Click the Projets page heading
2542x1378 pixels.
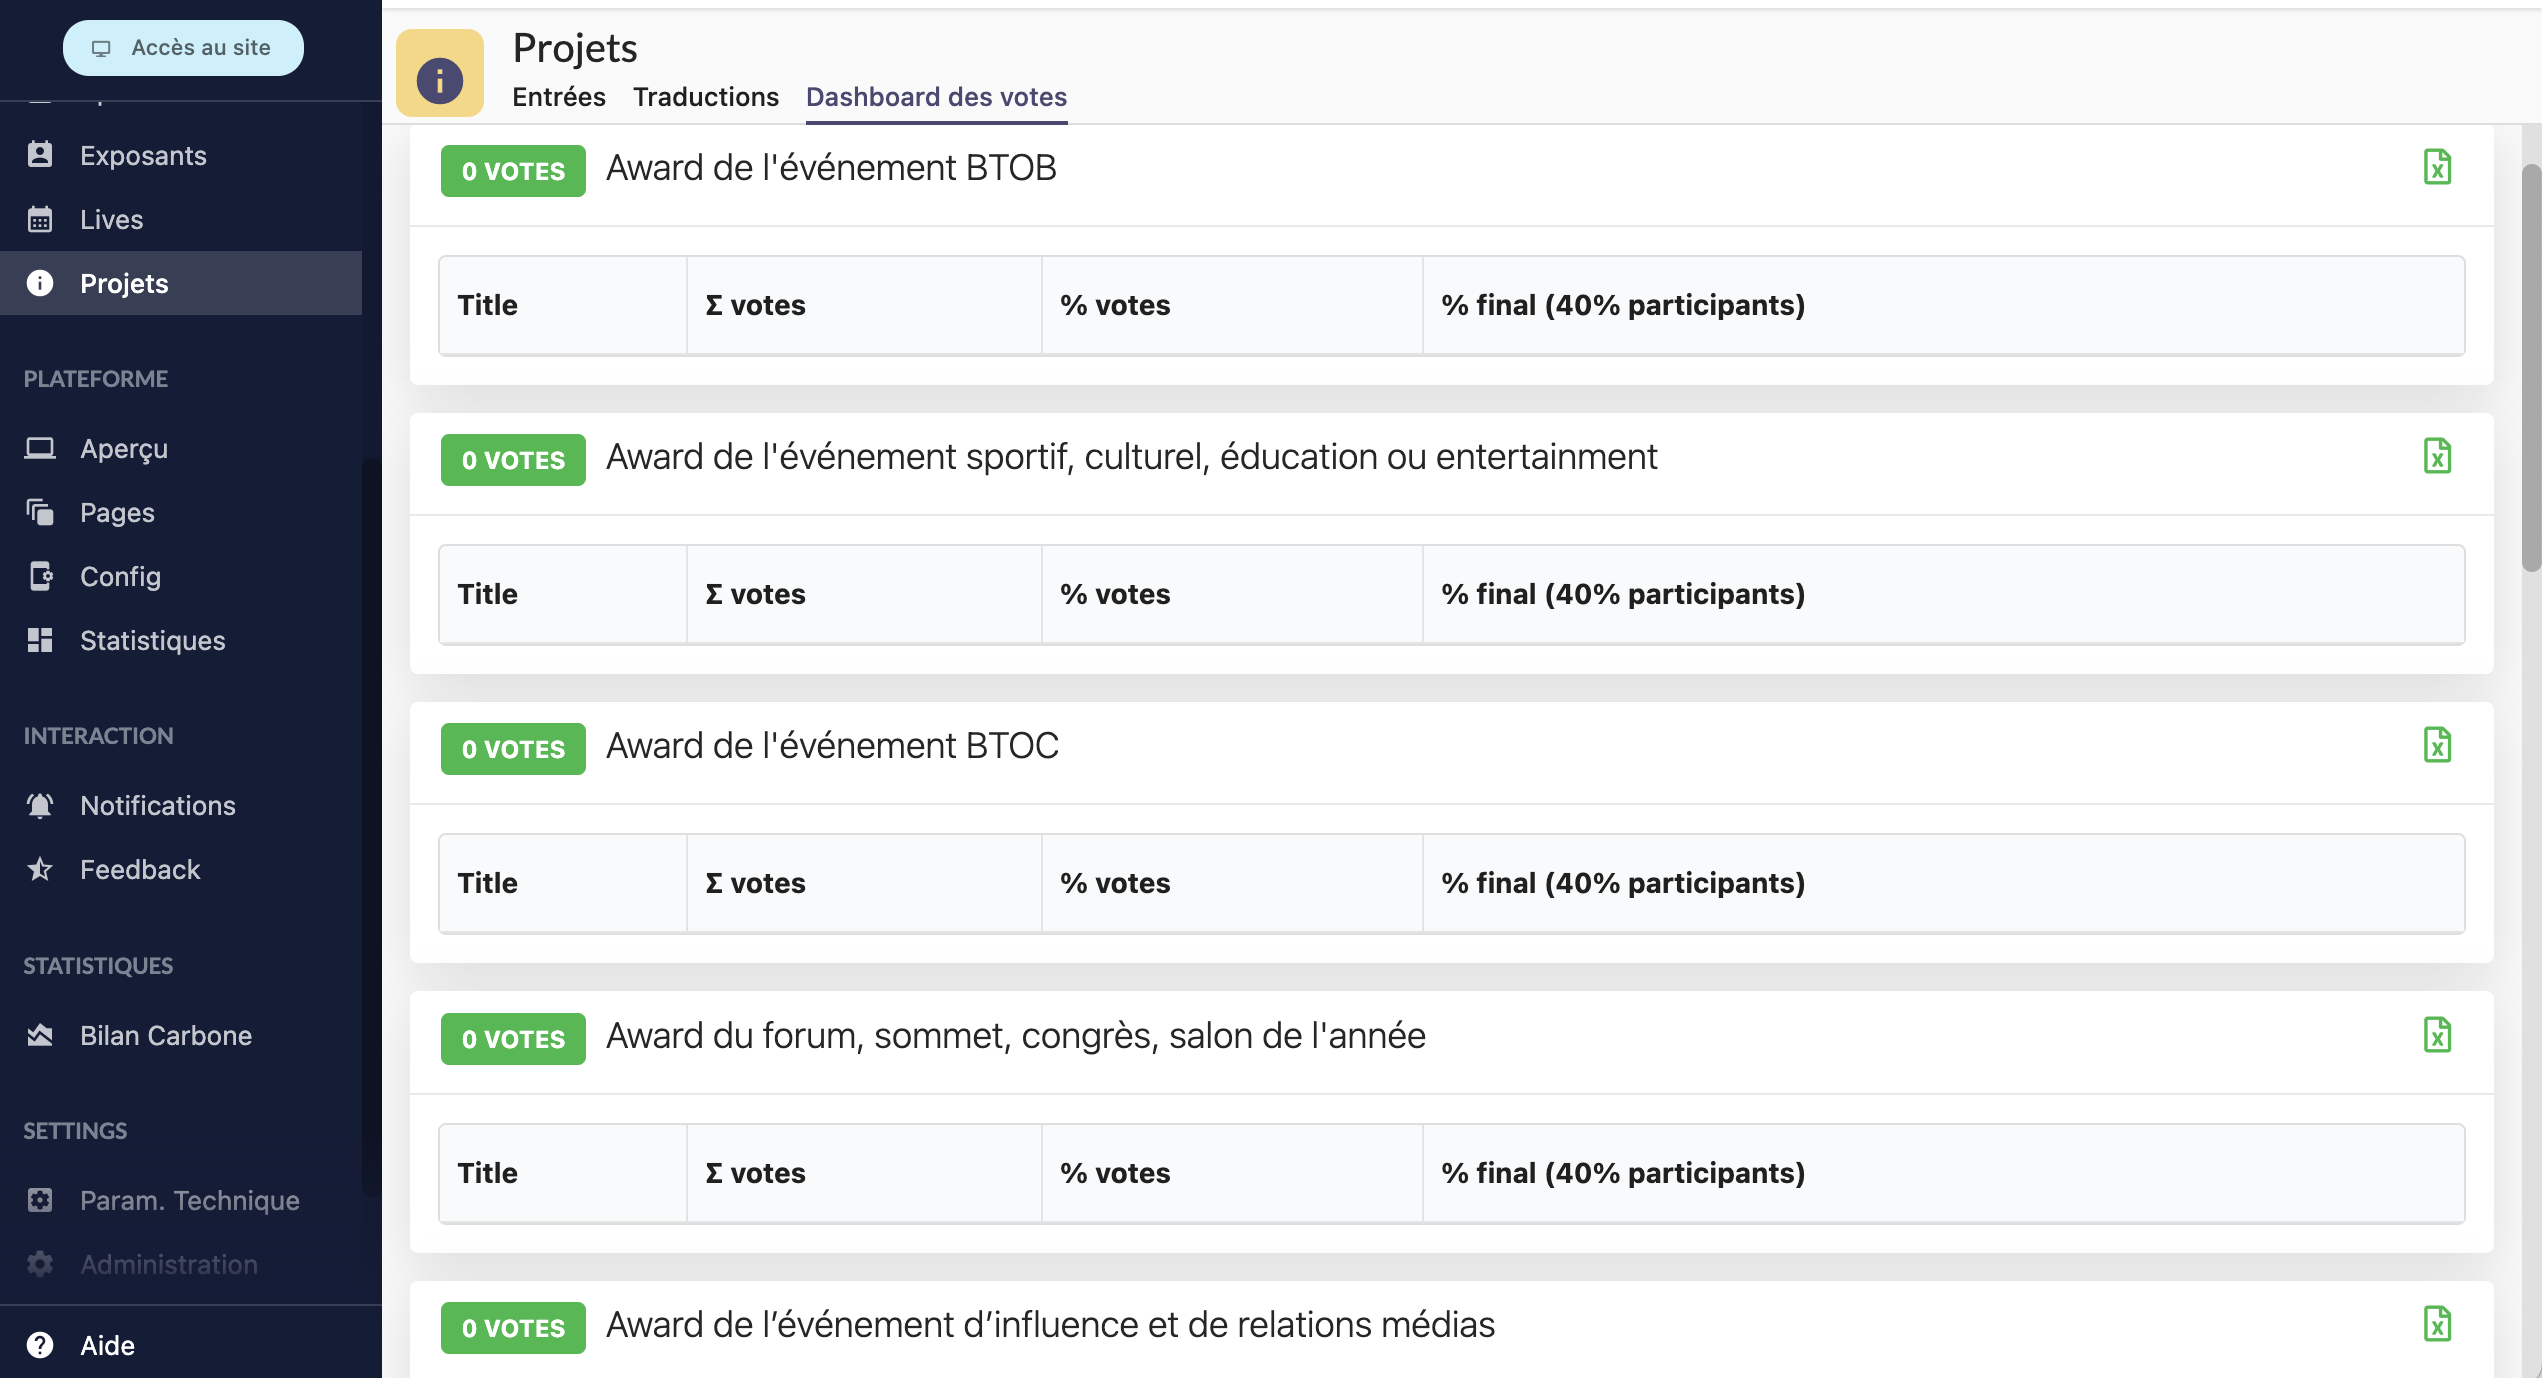tap(575, 48)
